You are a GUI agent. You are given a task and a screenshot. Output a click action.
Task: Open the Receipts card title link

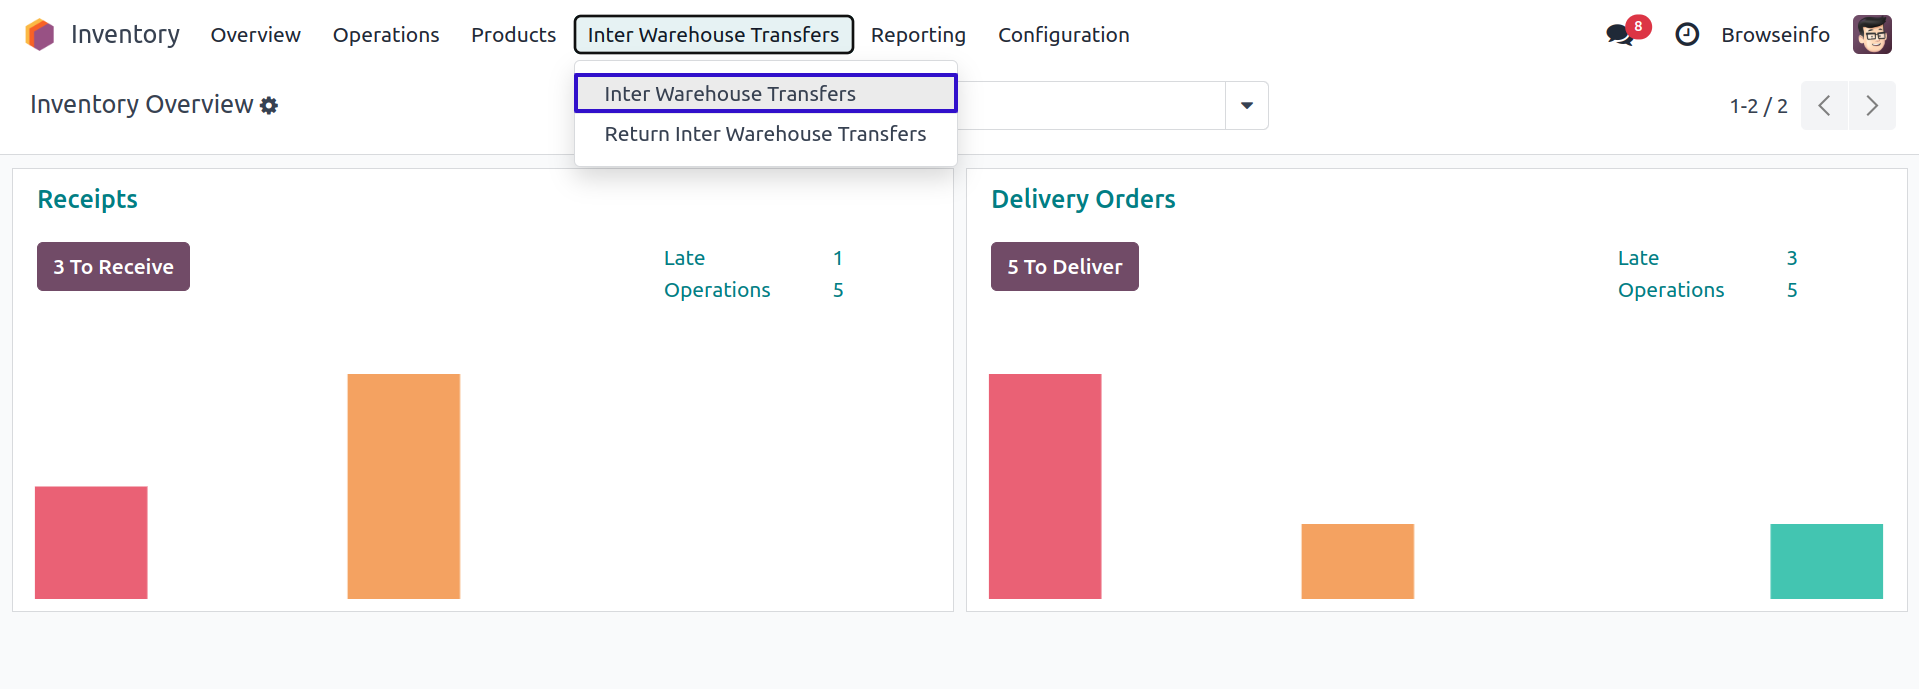tap(88, 199)
